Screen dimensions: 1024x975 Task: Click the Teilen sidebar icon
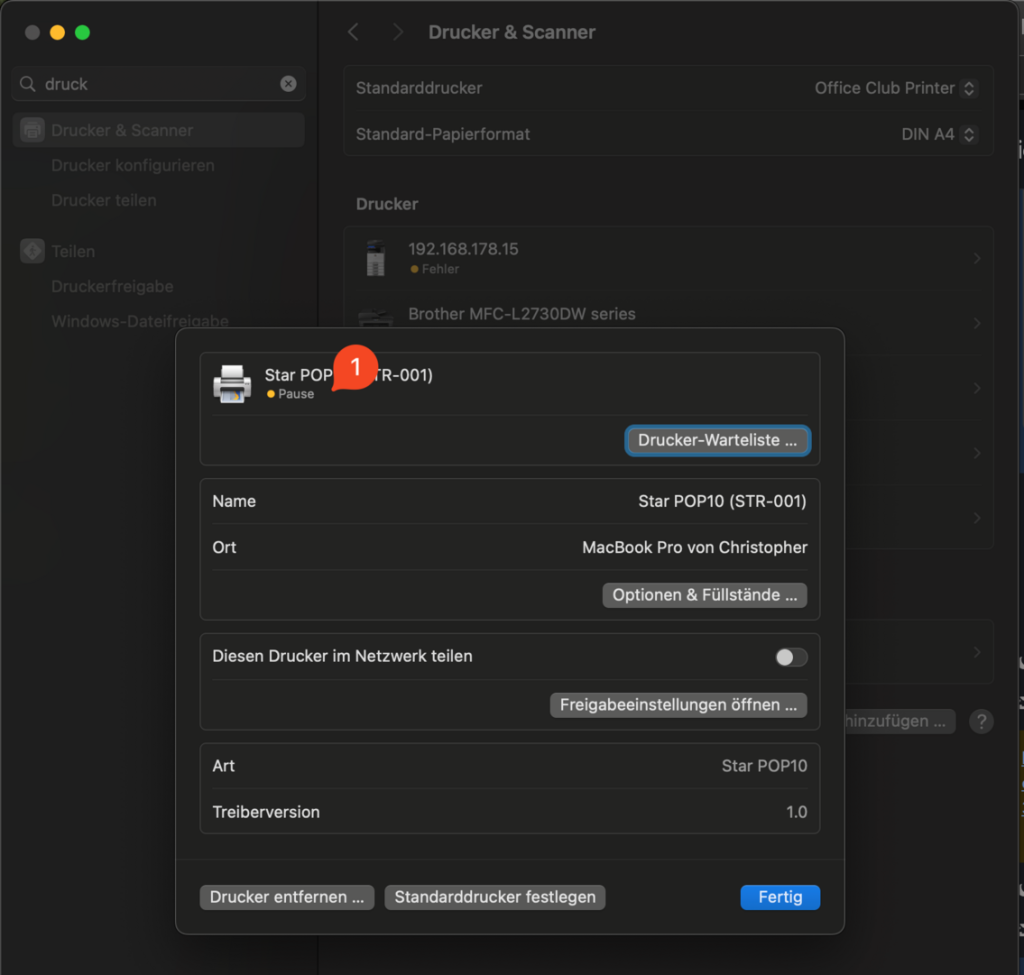[x=33, y=251]
